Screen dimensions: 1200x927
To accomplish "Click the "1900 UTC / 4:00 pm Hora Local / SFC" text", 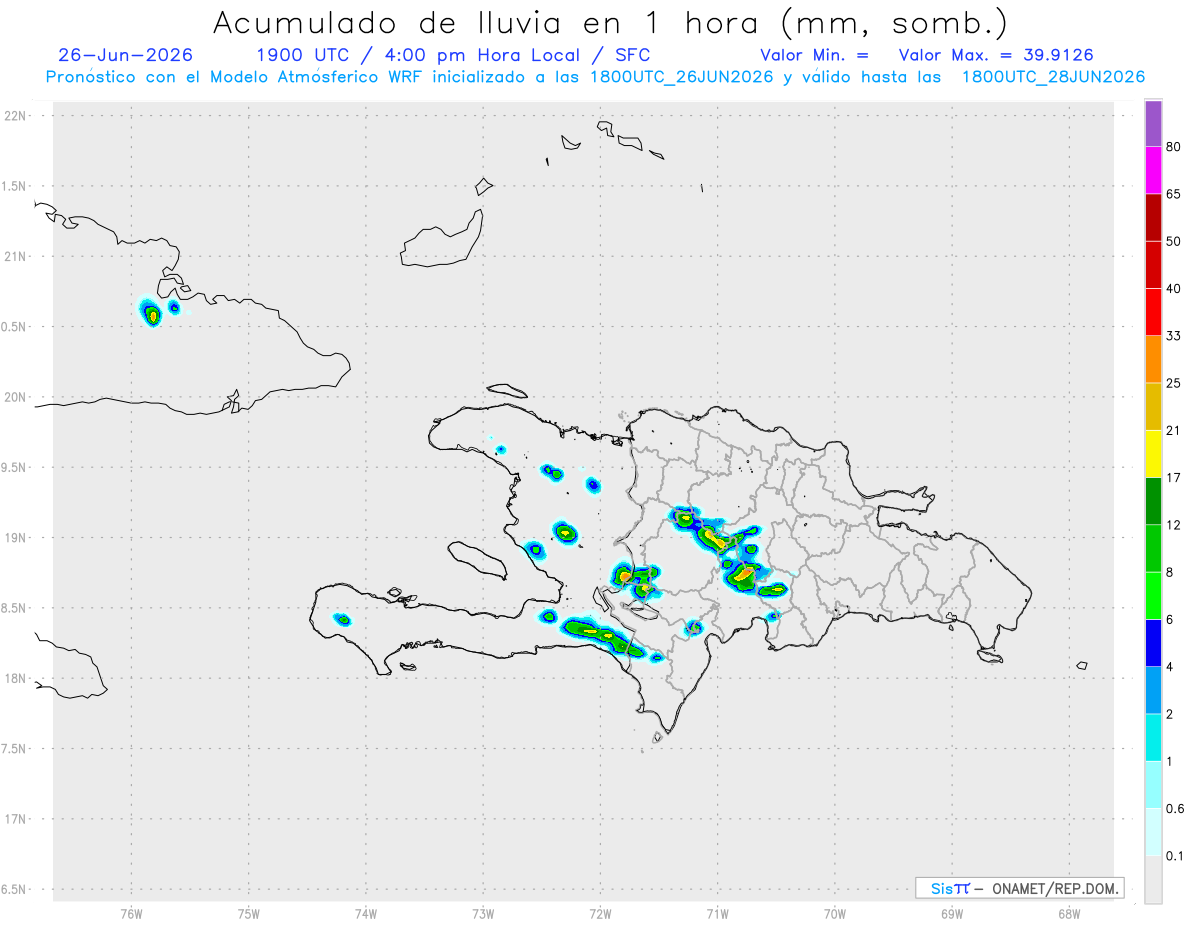I will tap(453, 55).
